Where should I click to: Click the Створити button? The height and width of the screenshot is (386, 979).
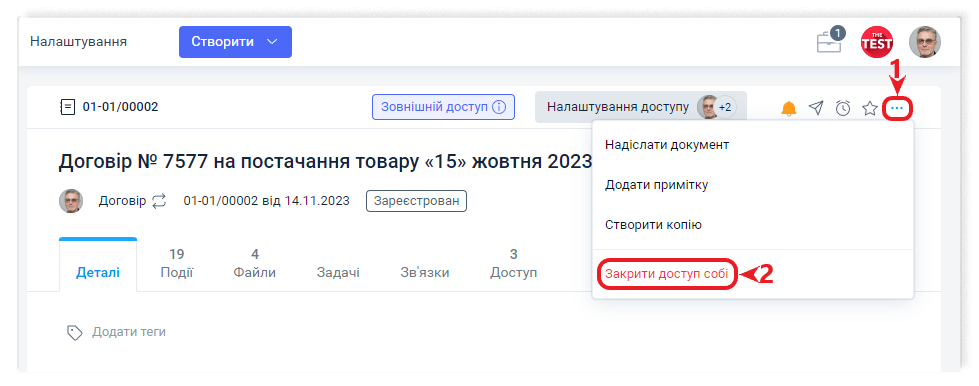click(x=235, y=42)
